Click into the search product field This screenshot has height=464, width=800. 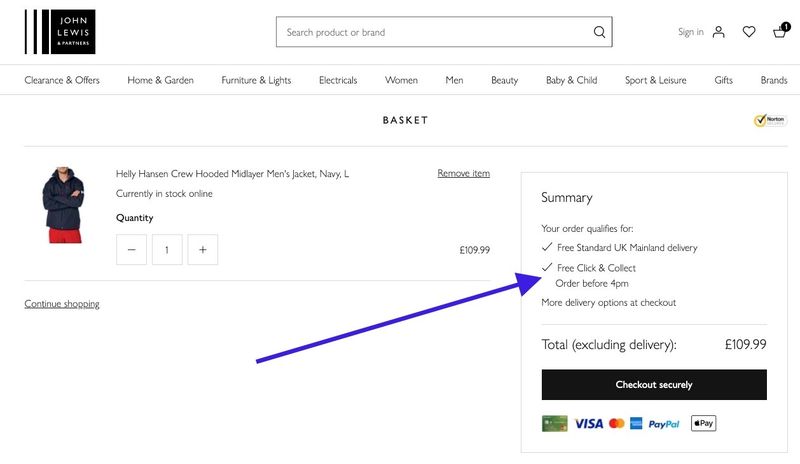click(x=434, y=32)
